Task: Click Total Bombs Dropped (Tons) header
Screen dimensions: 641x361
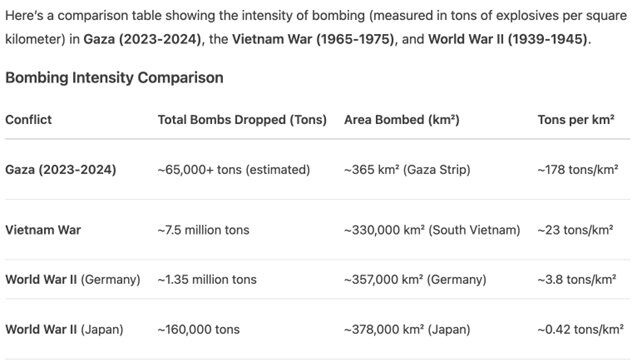Action: tap(242, 120)
